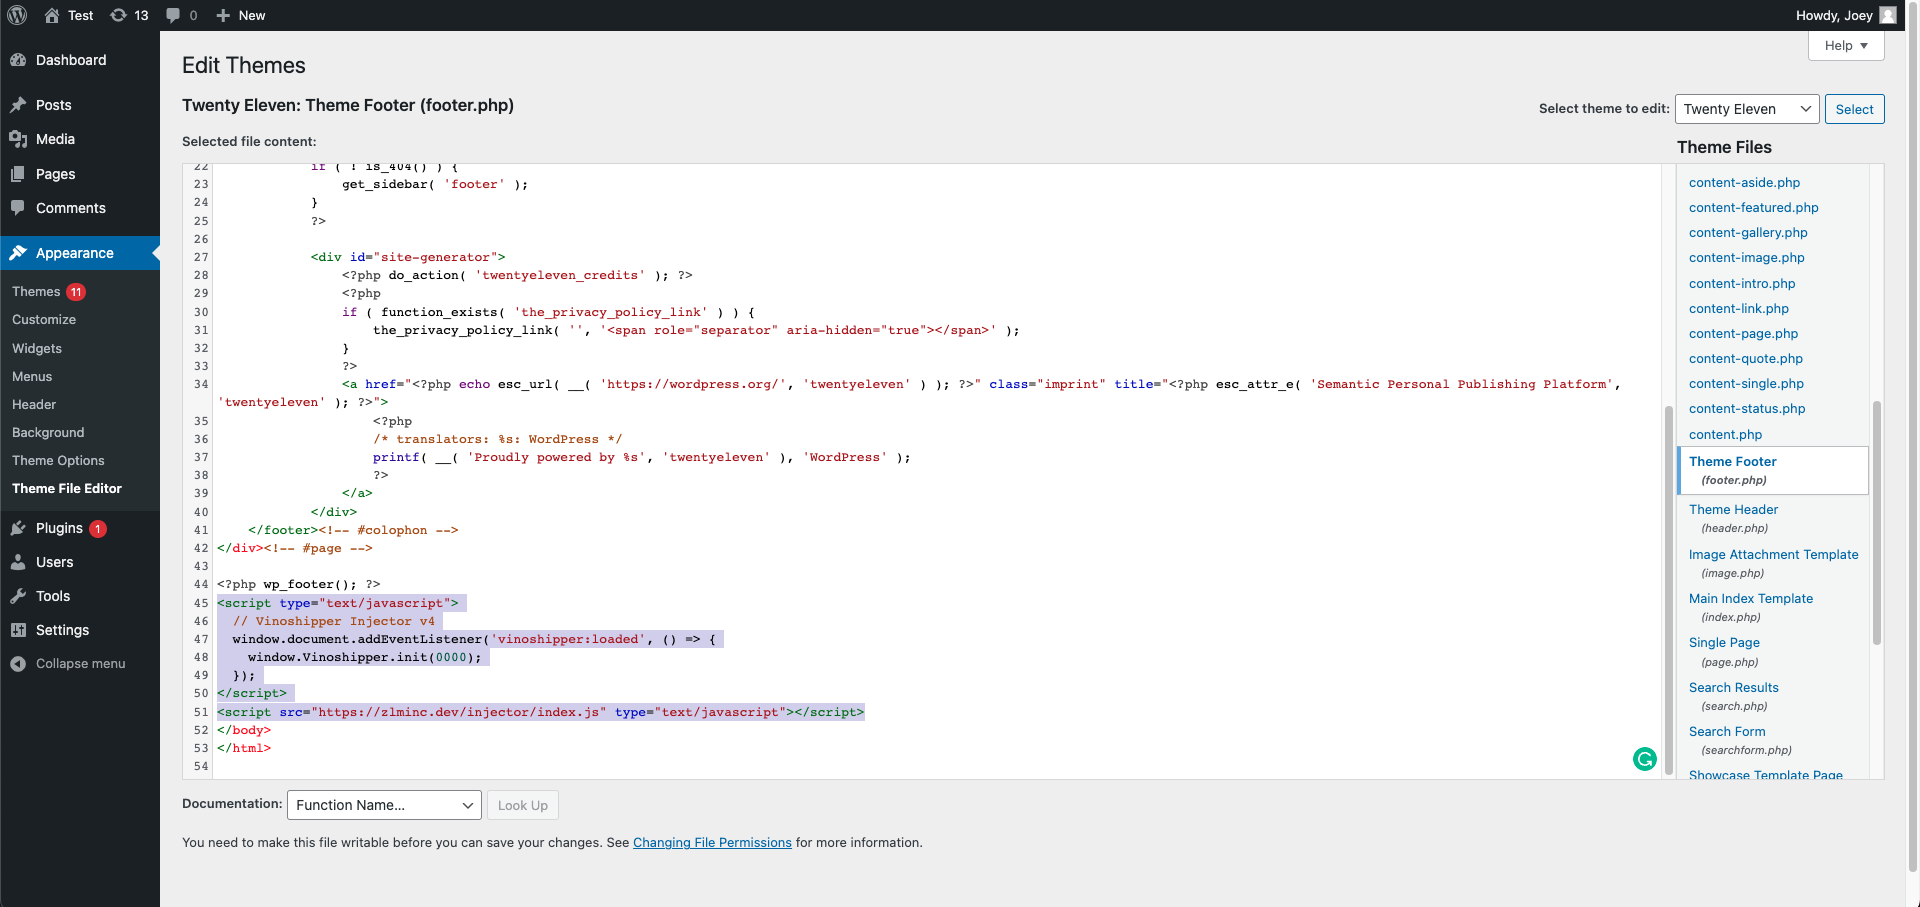Open content-intro.php theme file
The width and height of the screenshot is (1920, 907).
(1742, 283)
